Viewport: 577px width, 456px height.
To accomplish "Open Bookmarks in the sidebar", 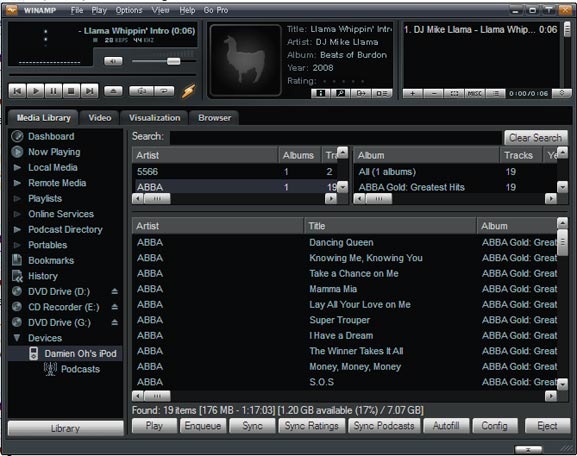I will (x=51, y=261).
